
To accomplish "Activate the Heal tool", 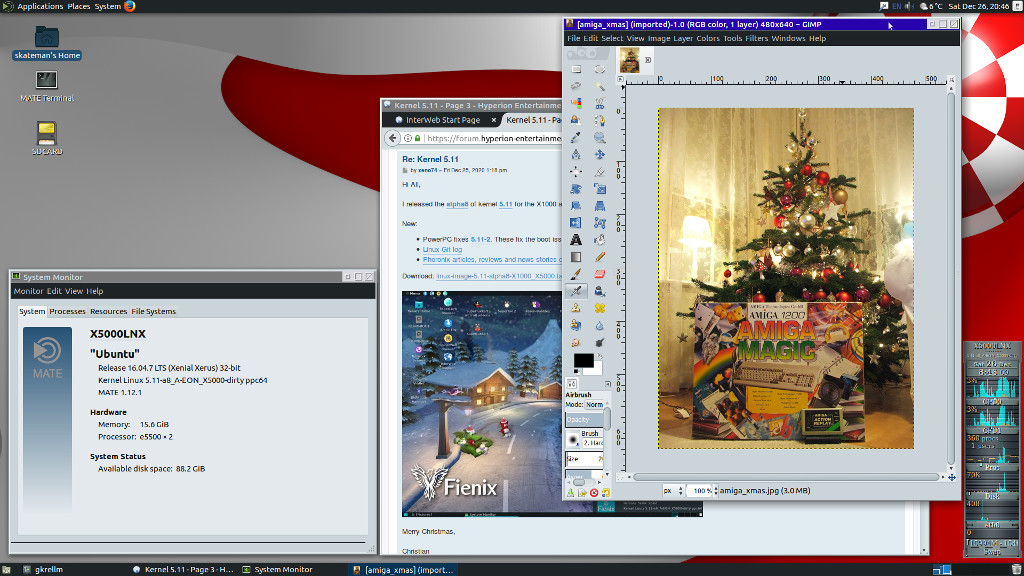I will click(600, 308).
